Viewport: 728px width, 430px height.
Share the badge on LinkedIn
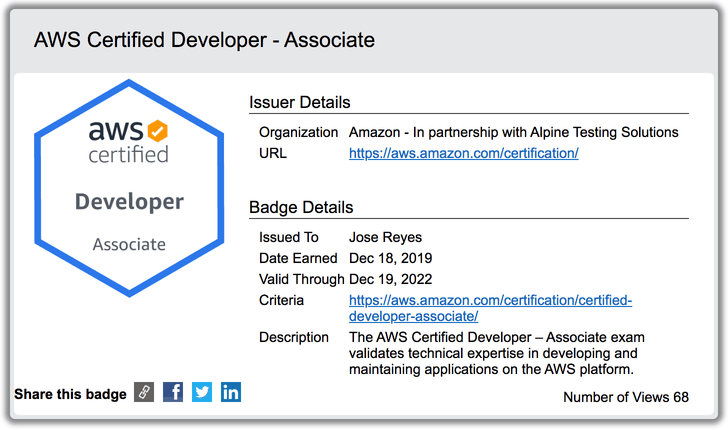tap(231, 392)
